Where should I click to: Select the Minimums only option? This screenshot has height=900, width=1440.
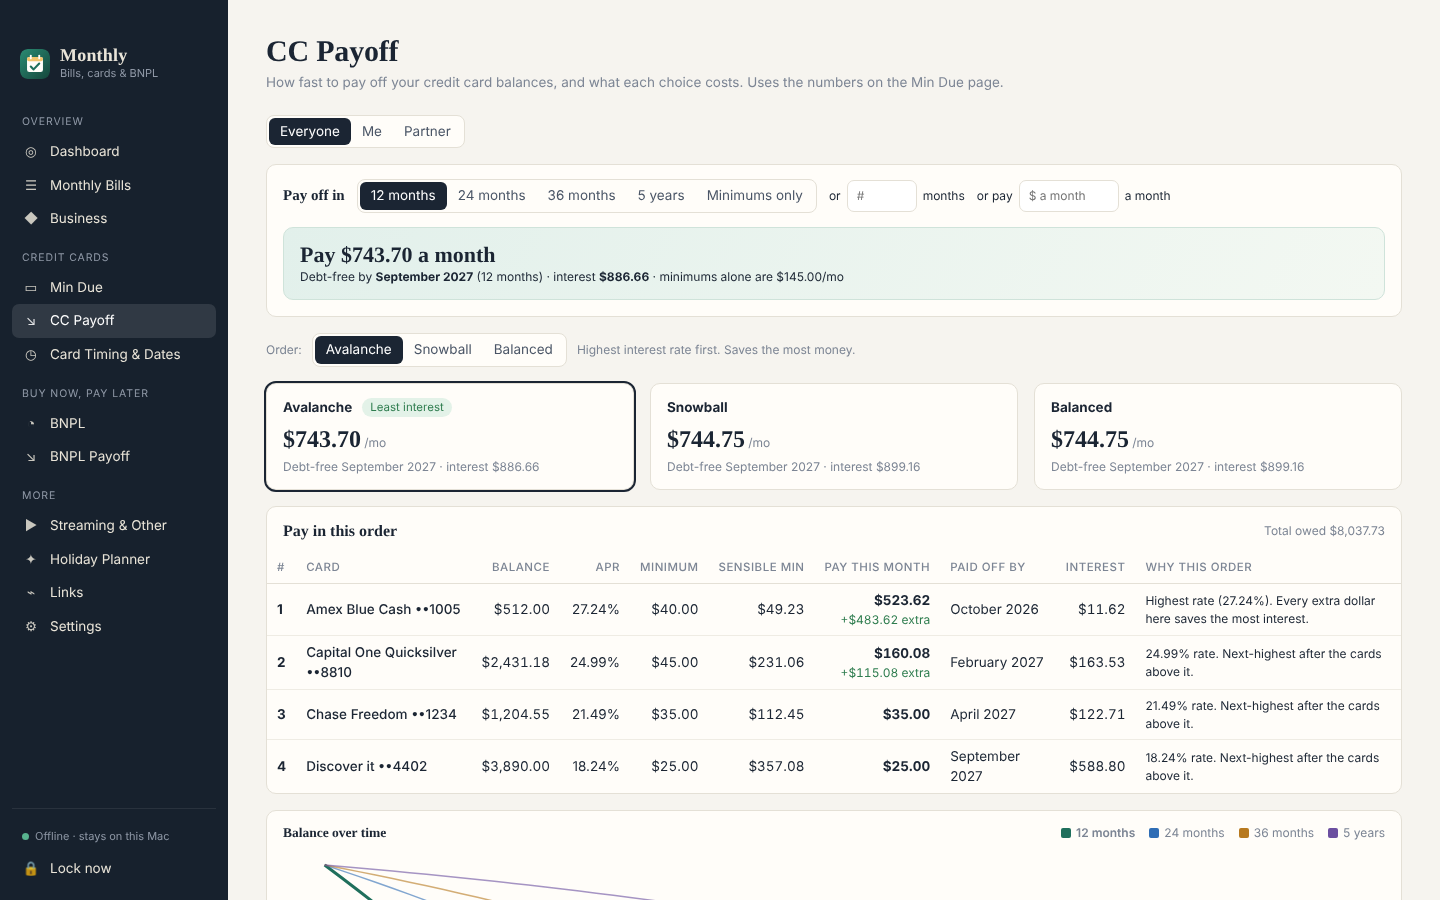pyautogui.click(x=755, y=195)
